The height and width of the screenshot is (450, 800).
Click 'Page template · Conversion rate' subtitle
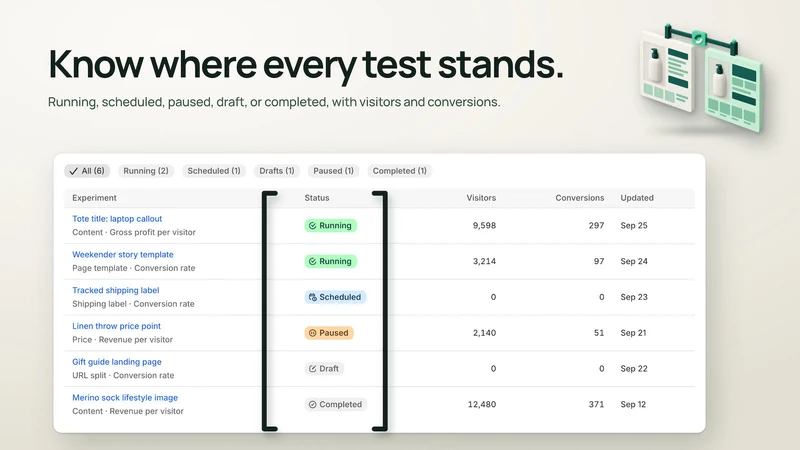click(x=134, y=268)
